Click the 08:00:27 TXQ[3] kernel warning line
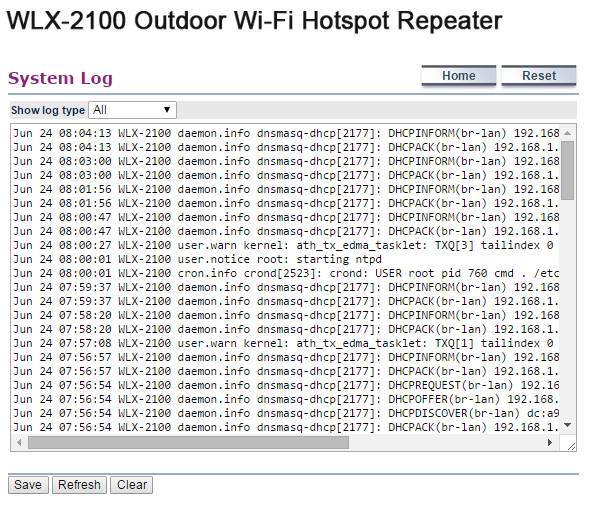Image resolution: width=600 pixels, height=505 pixels. pos(283,245)
